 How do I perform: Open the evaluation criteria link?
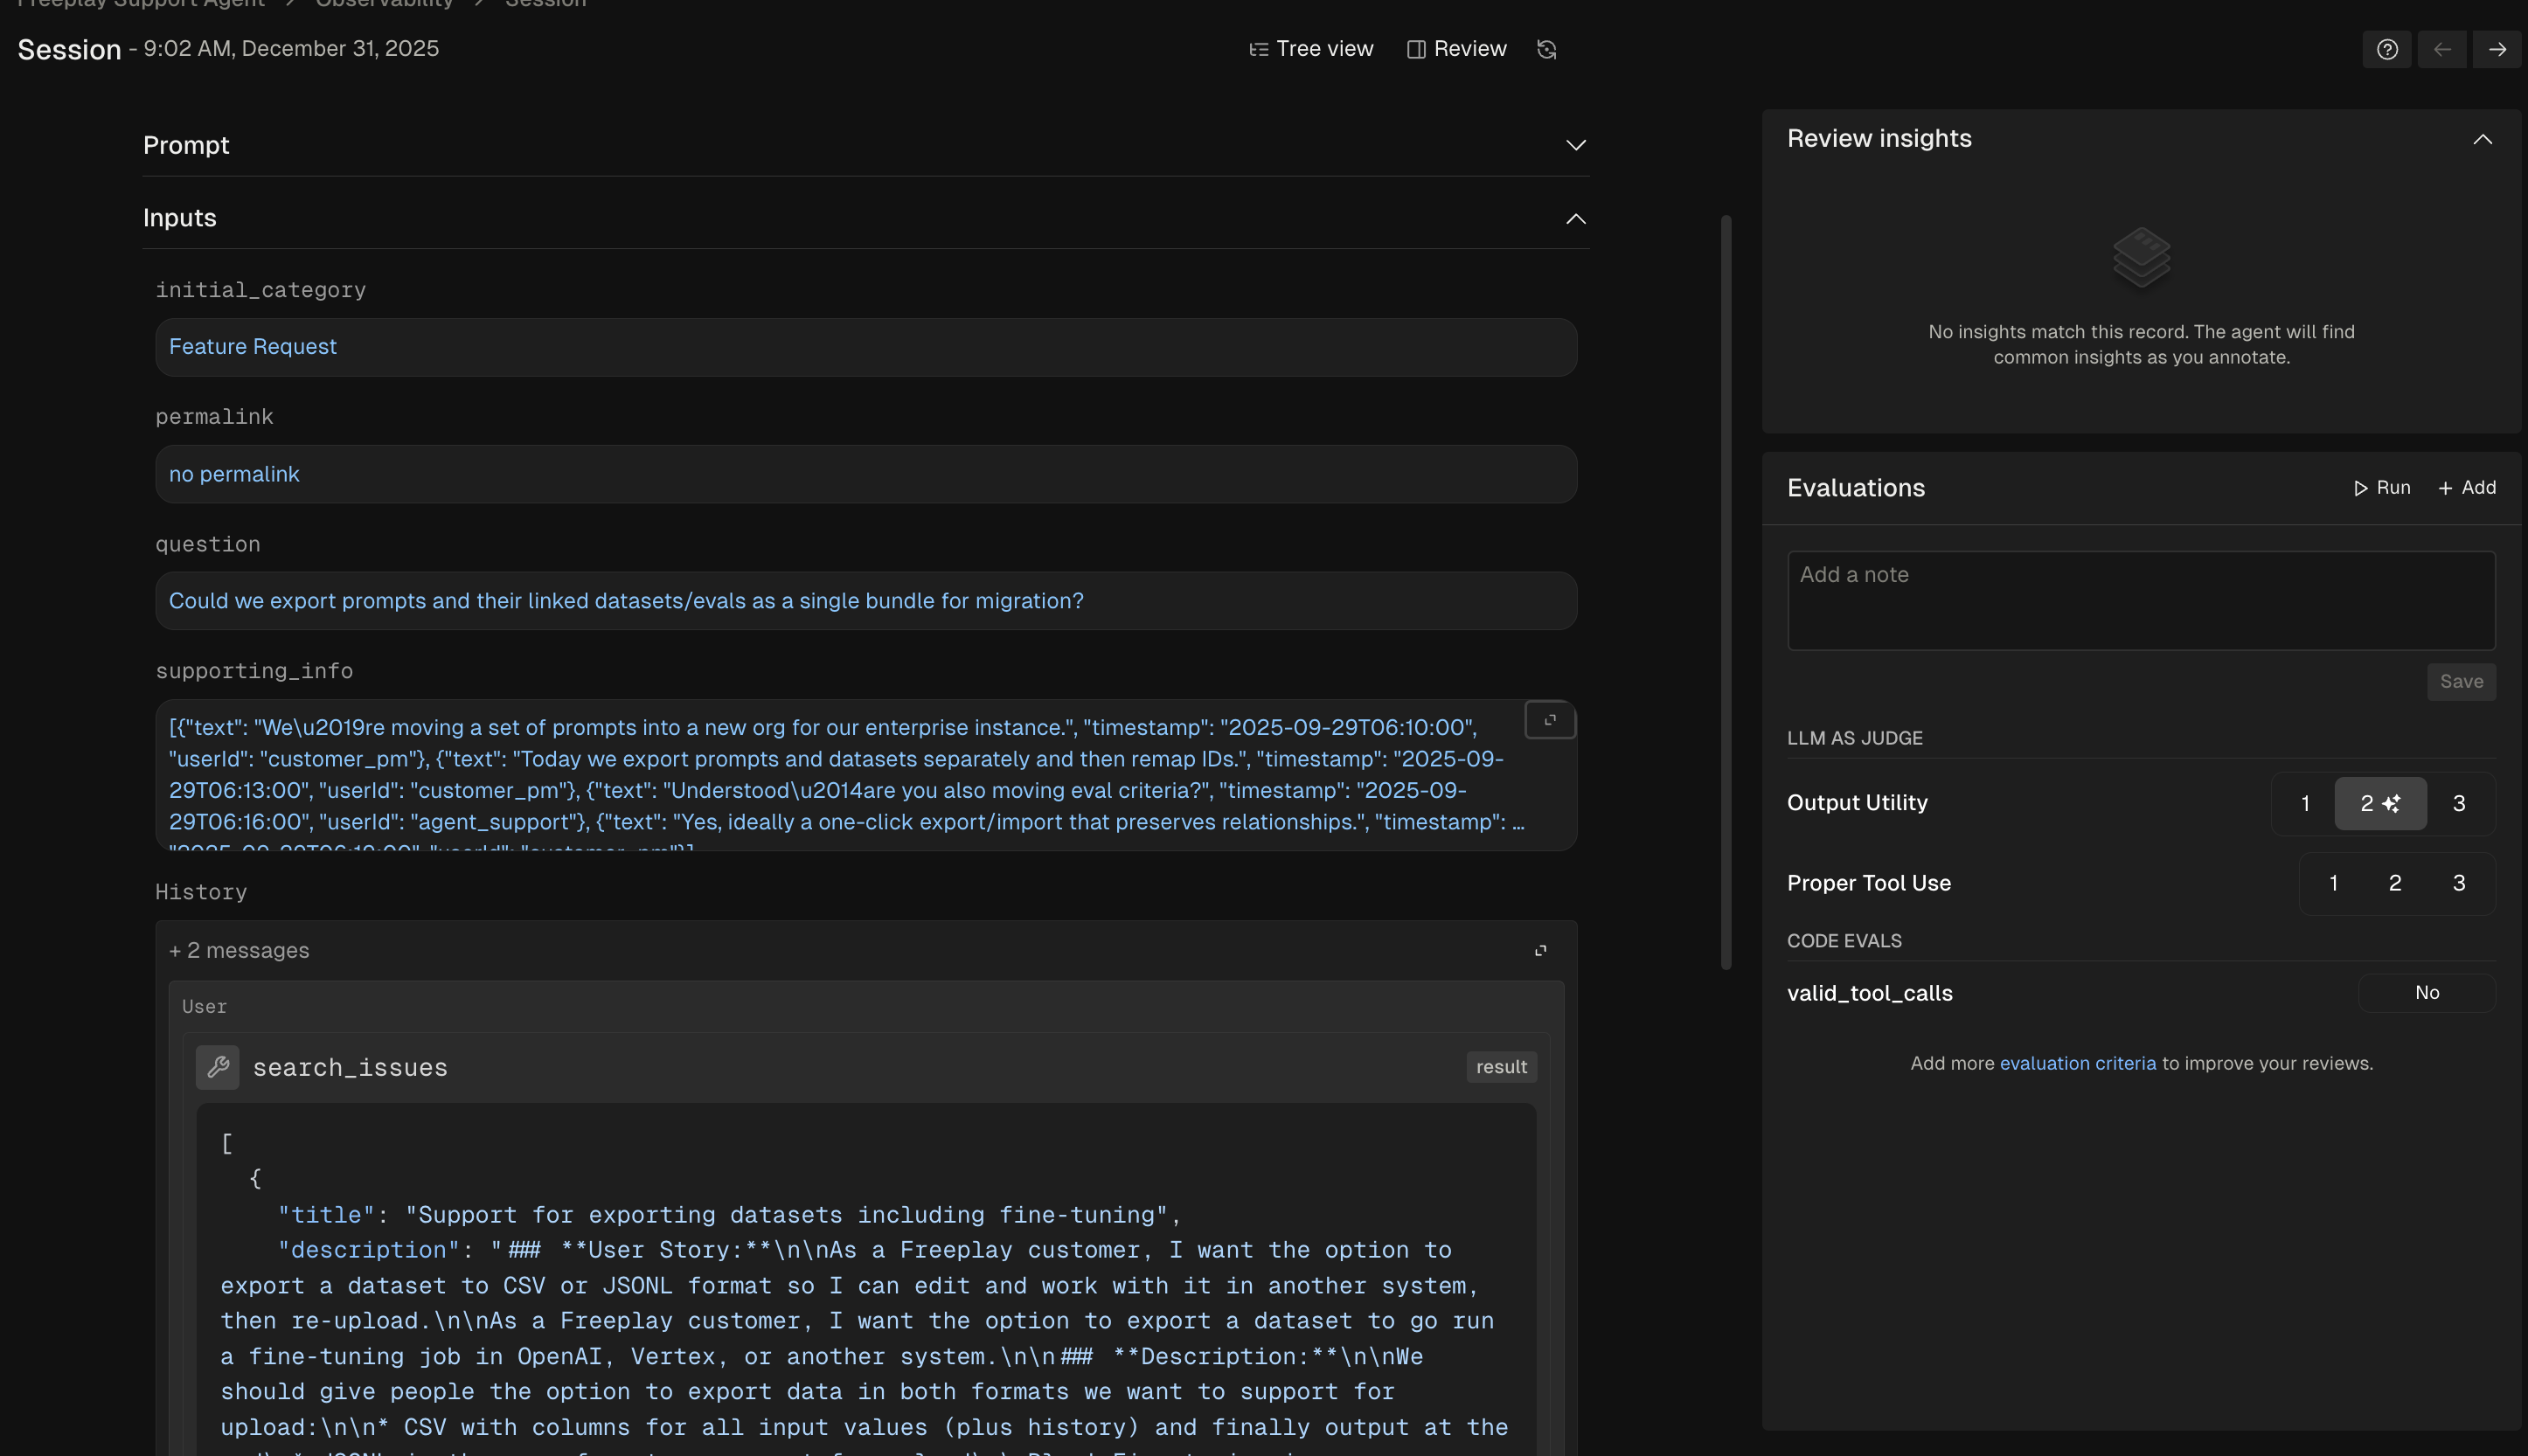point(2077,1064)
